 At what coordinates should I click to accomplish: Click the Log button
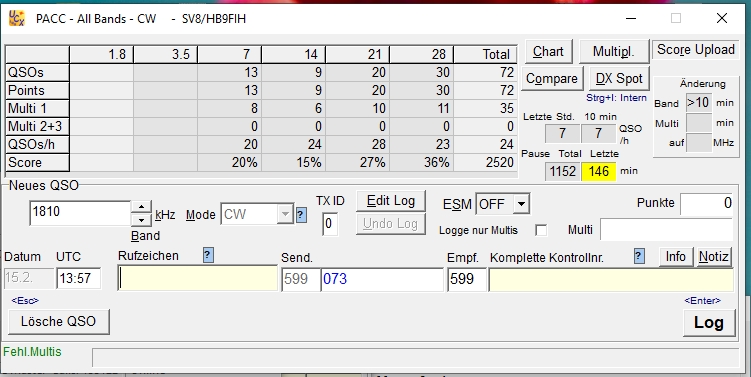pos(709,323)
